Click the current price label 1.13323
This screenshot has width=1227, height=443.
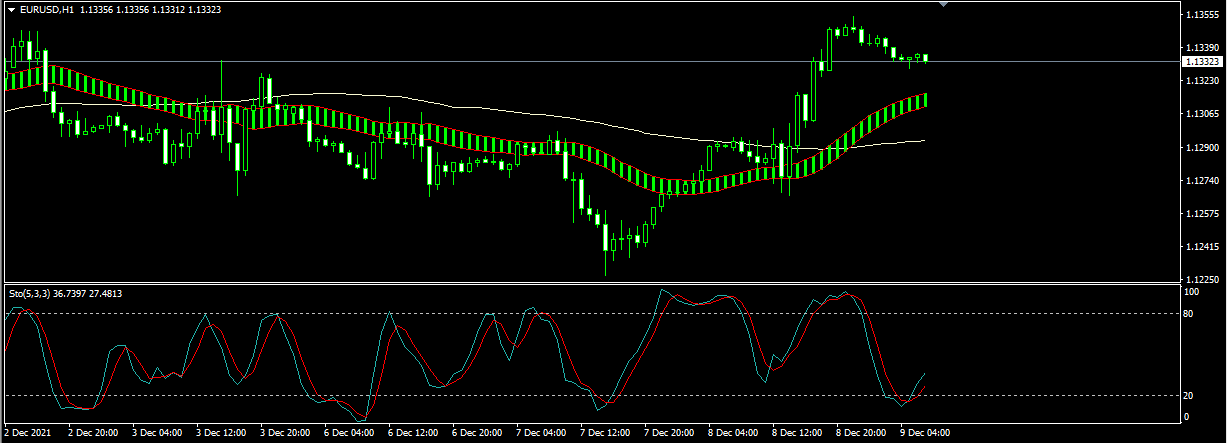(x=1201, y=62)
